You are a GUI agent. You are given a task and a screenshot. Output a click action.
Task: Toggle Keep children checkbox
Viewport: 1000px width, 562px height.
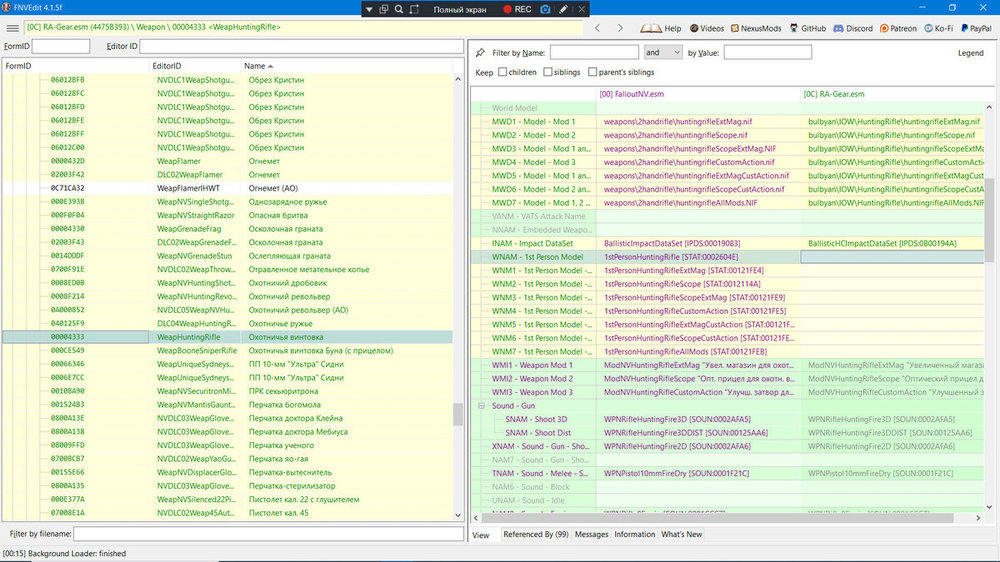(x=503, y=72)
